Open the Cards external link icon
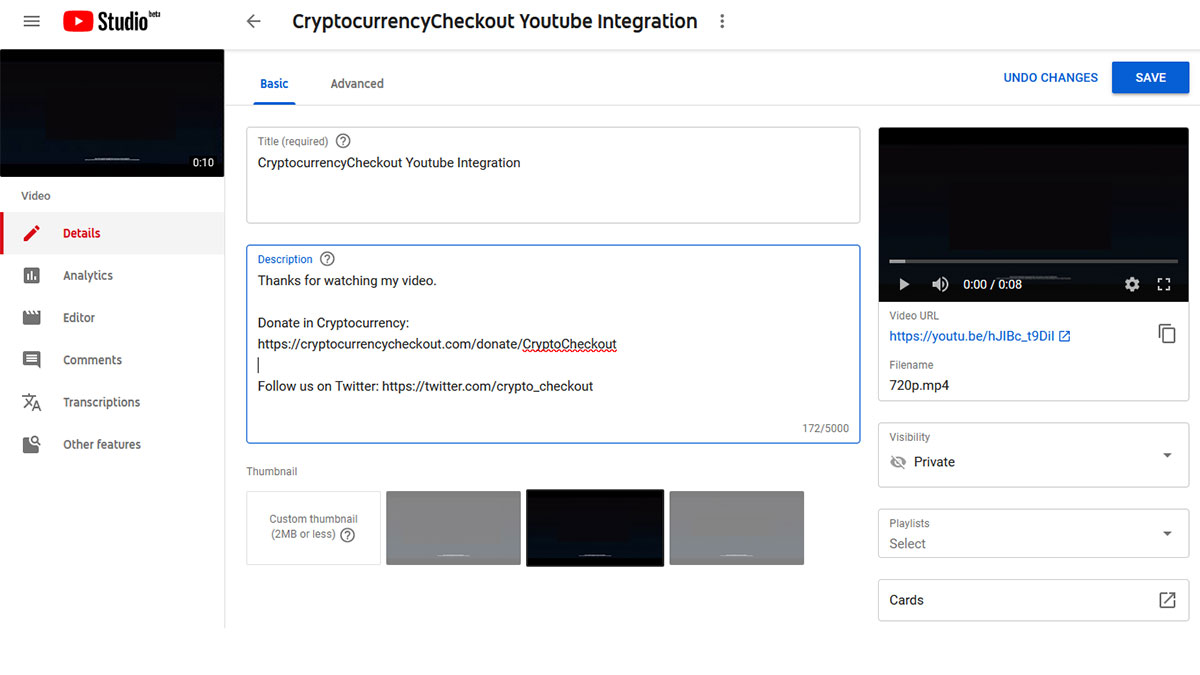The width and height of the screenshot is (1200, 675). point(1167,600)
